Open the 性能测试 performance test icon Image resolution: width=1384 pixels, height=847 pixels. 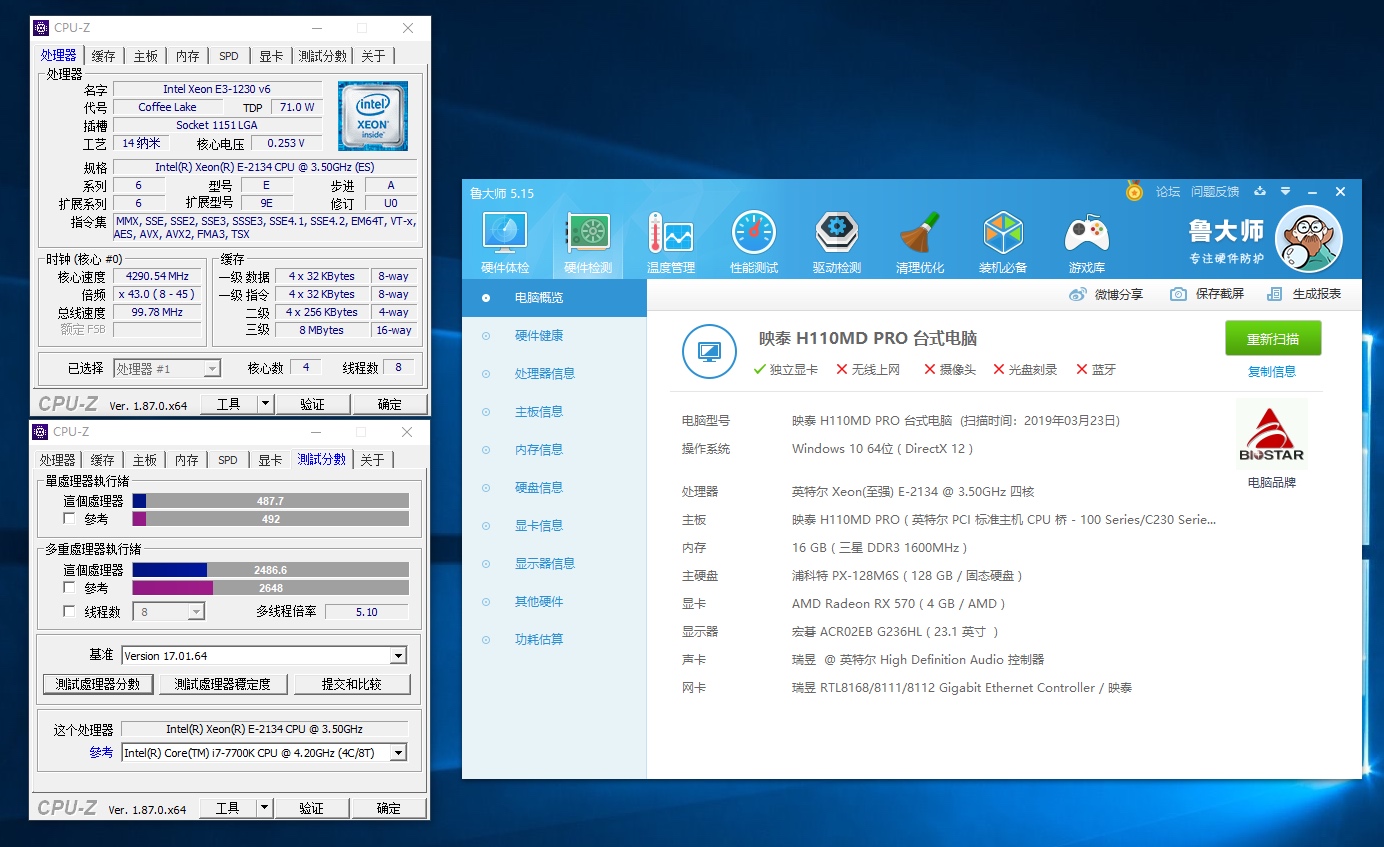[754, 233]
